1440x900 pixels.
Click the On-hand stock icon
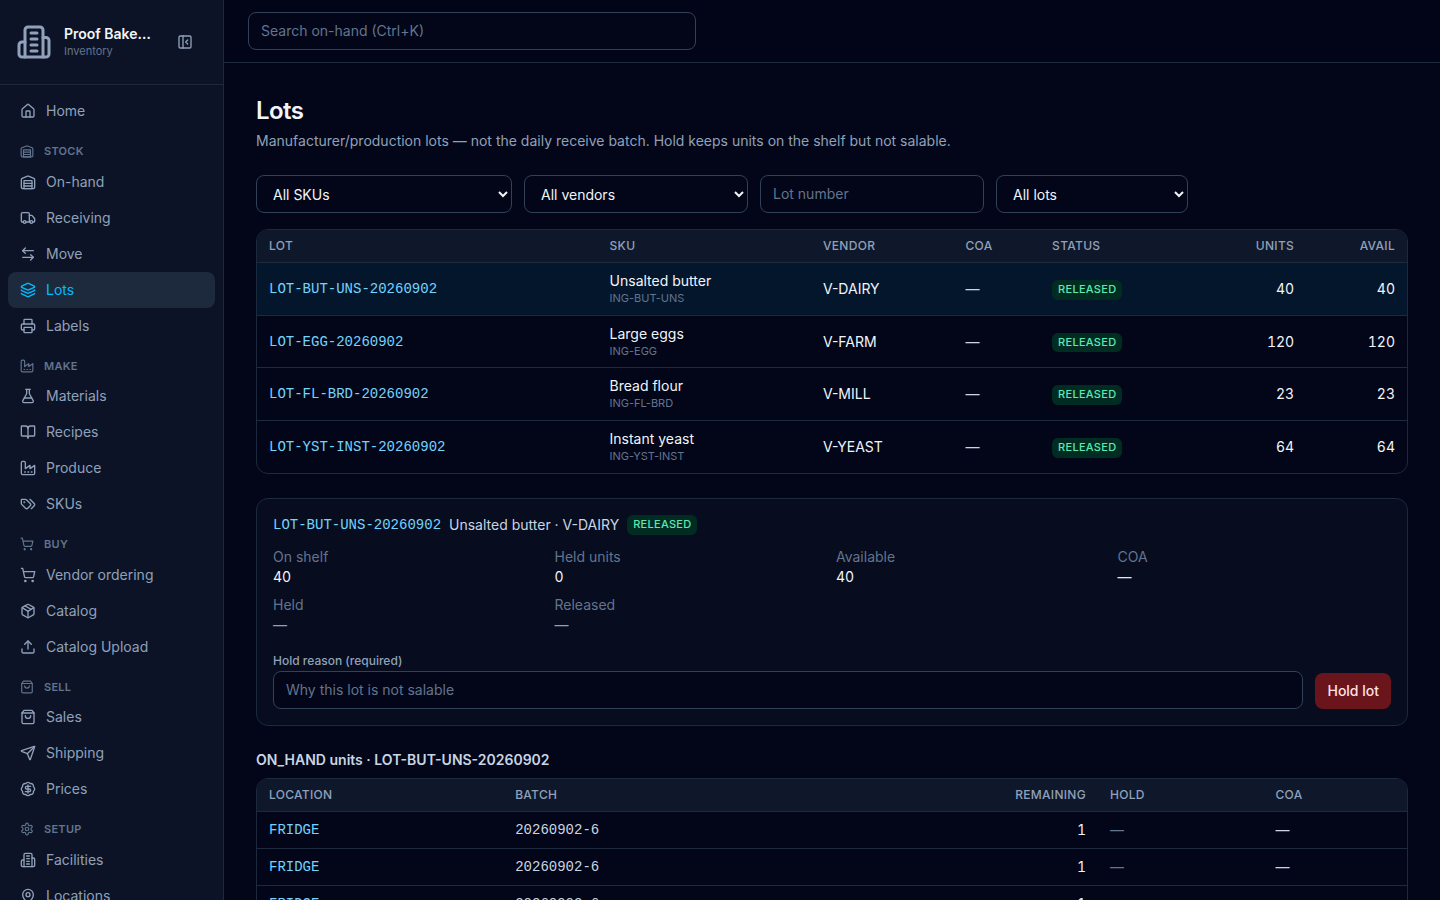pos(28,182)
